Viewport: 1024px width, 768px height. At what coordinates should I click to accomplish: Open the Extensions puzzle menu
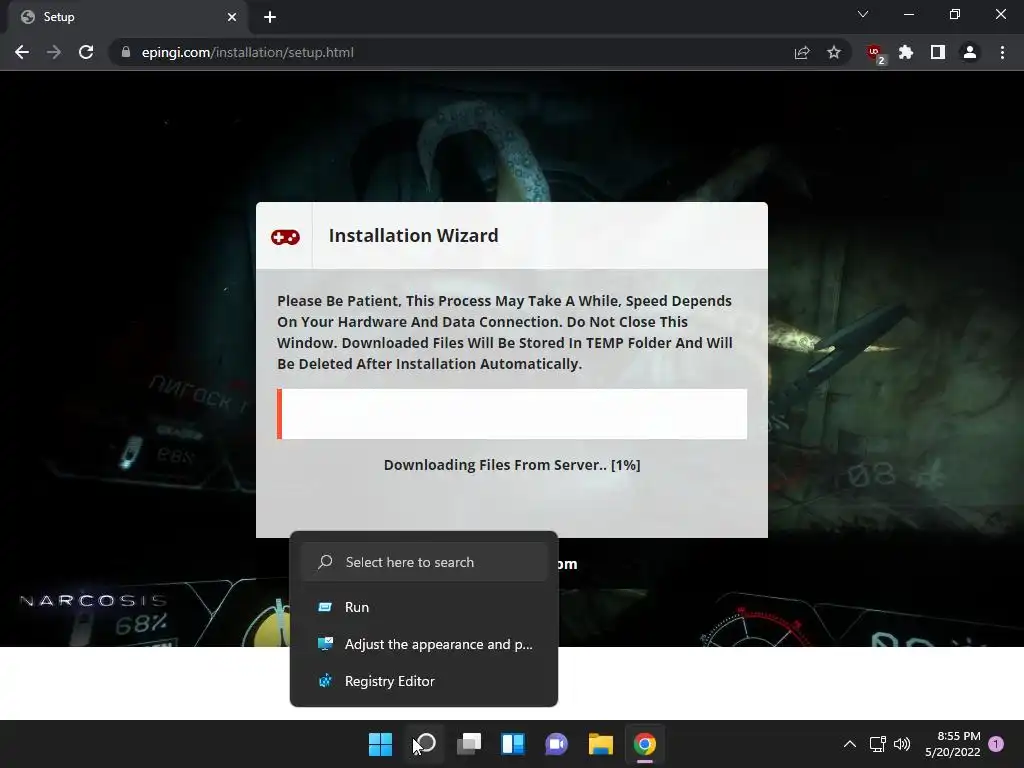pos(906,52)
